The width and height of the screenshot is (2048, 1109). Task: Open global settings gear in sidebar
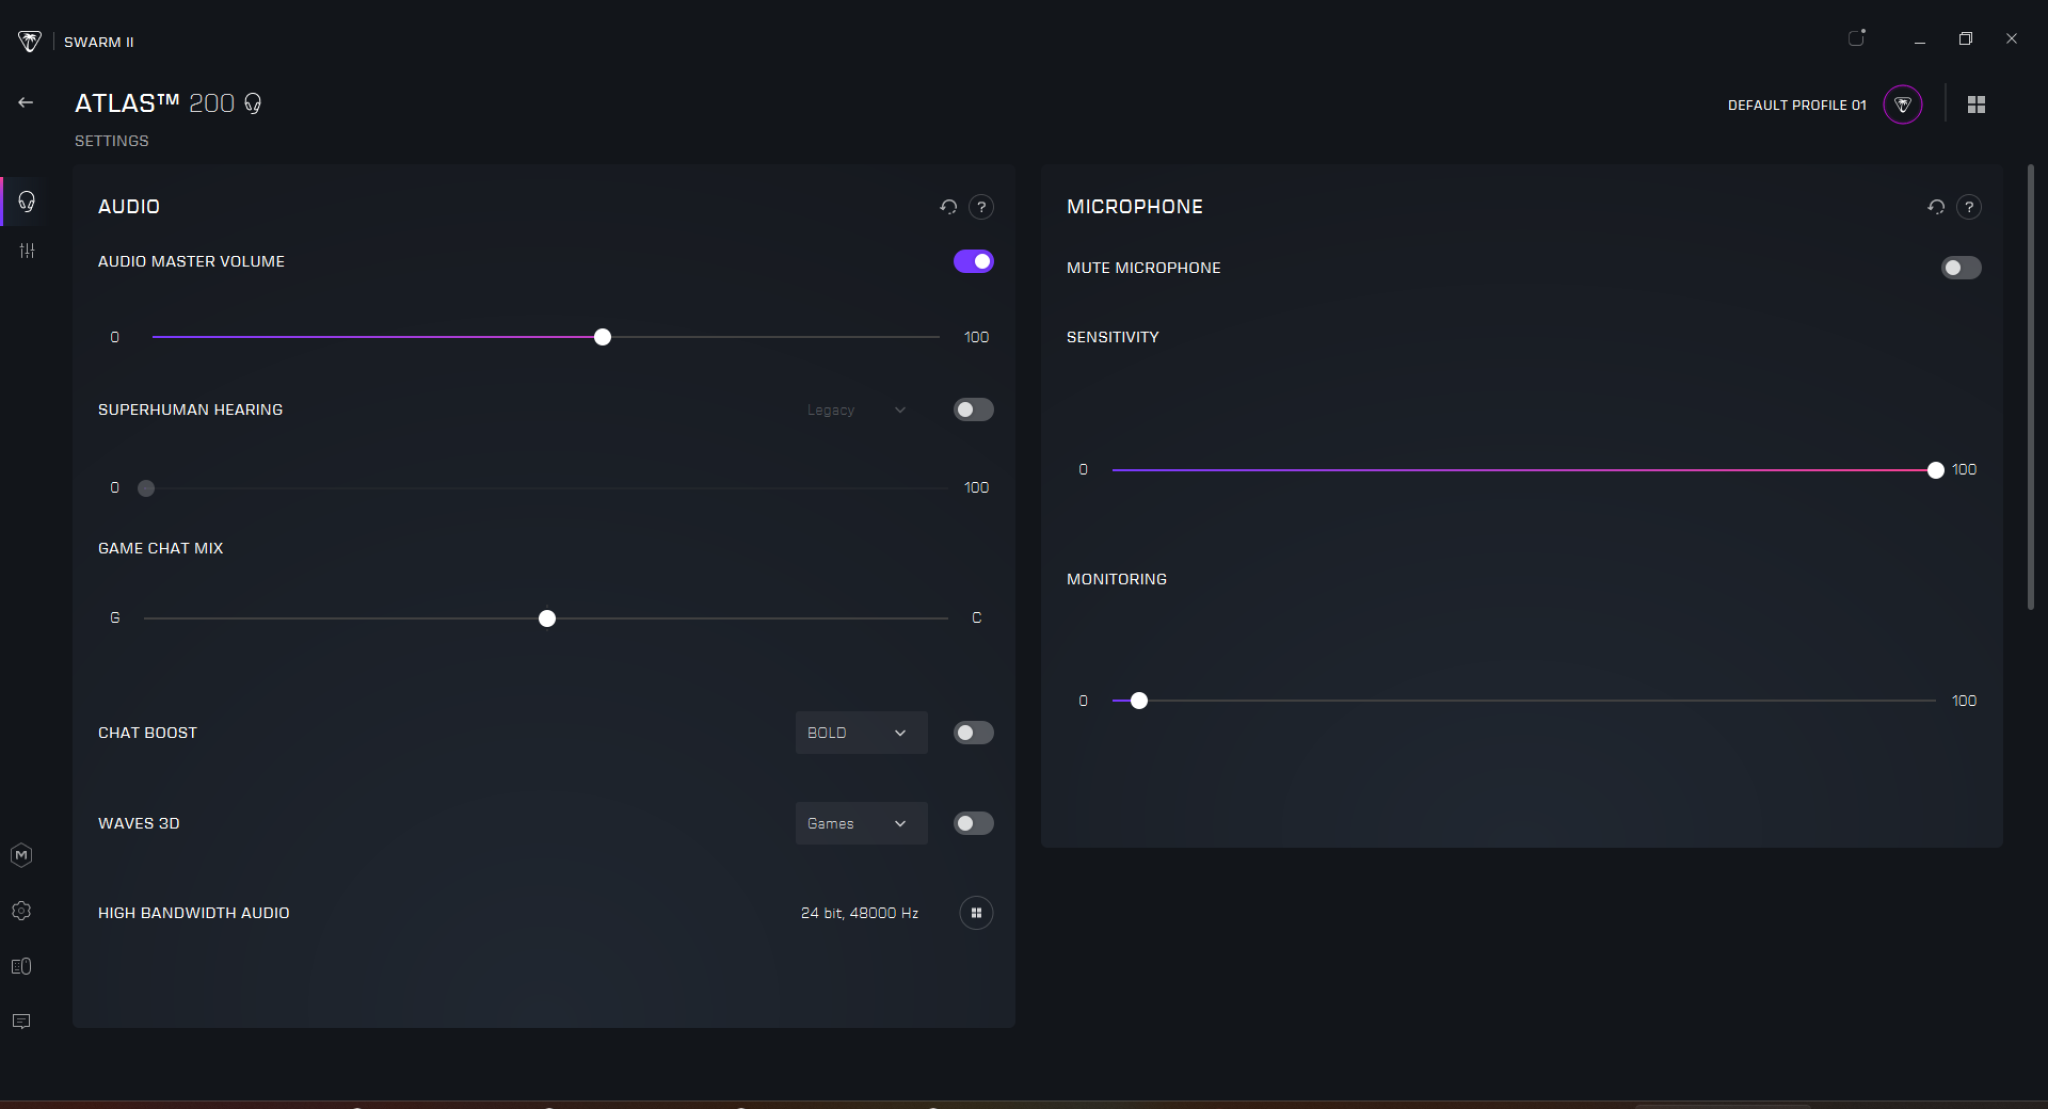coord(21,911)
